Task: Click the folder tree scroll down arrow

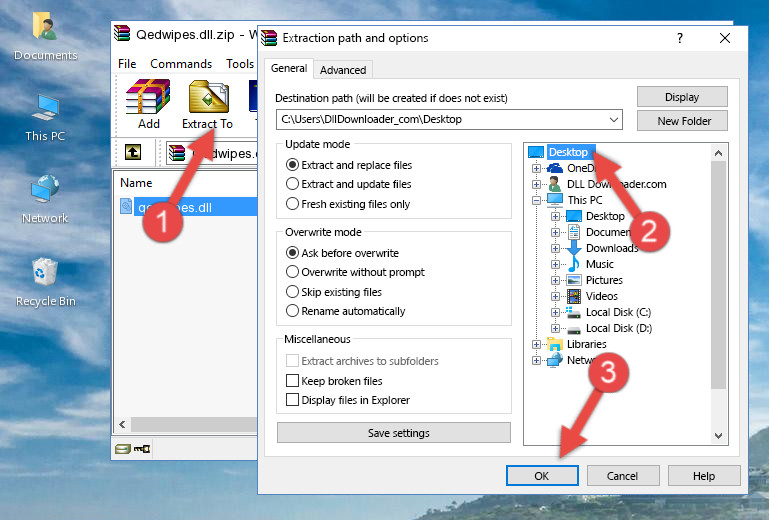Action: pos(718,436)
